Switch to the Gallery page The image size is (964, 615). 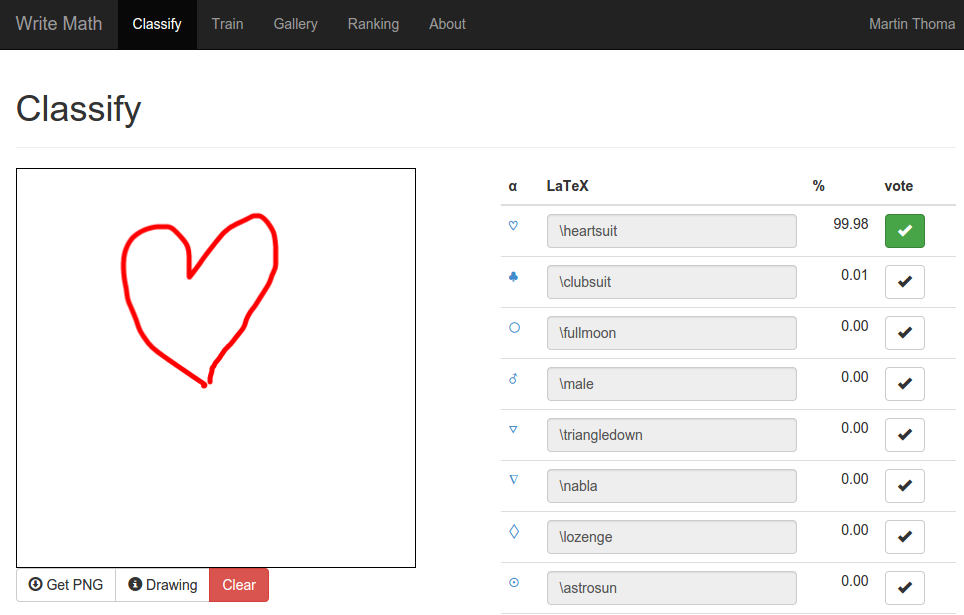[295, 24]
